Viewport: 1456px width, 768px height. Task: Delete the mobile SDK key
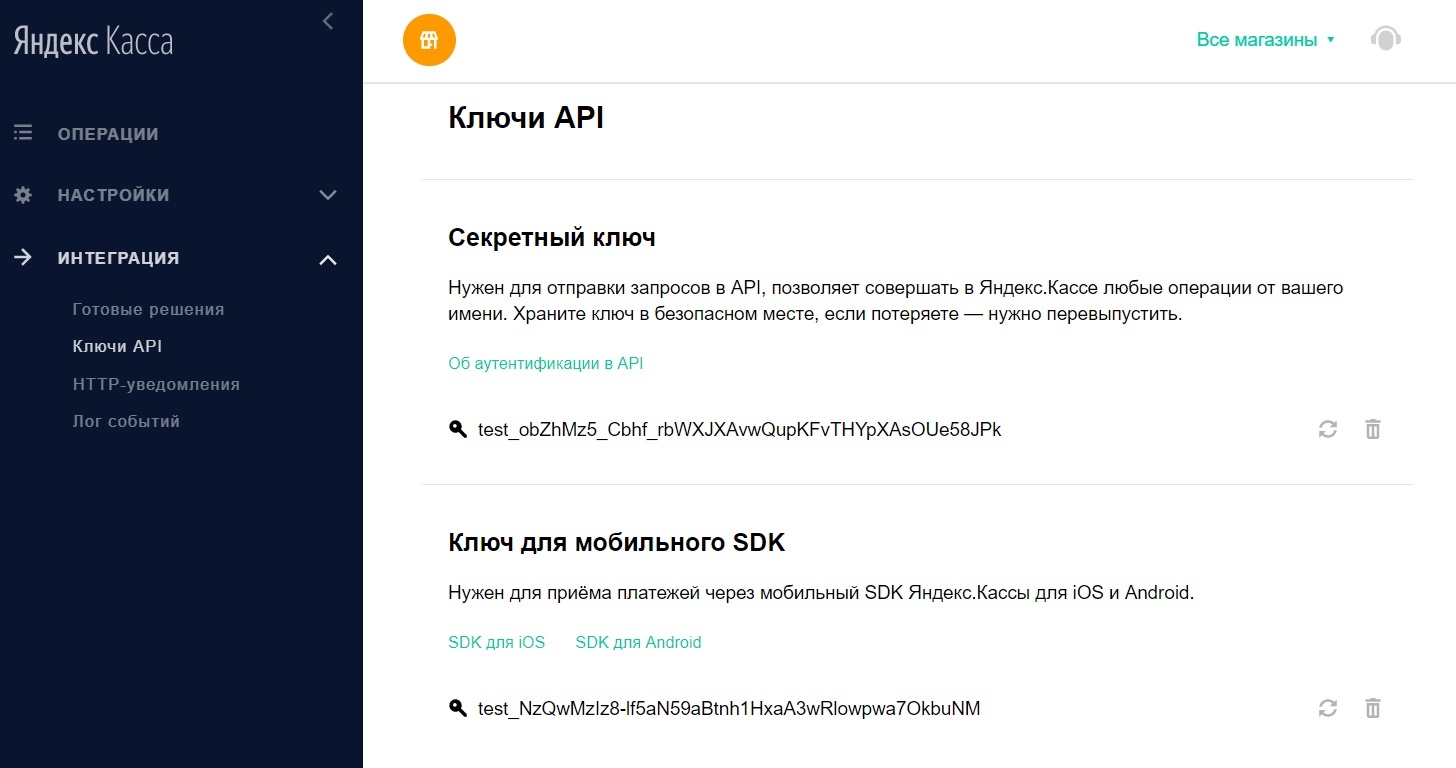point(1373,708)
